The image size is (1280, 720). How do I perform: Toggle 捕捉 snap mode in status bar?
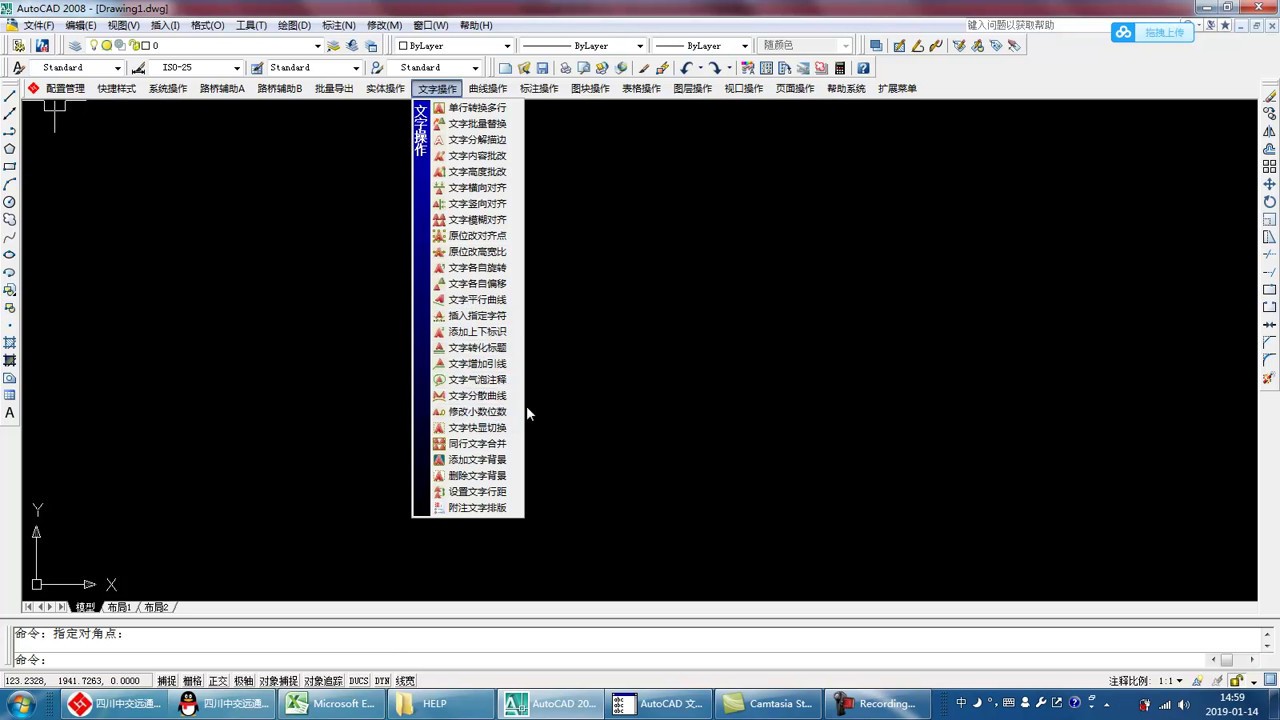166,681
